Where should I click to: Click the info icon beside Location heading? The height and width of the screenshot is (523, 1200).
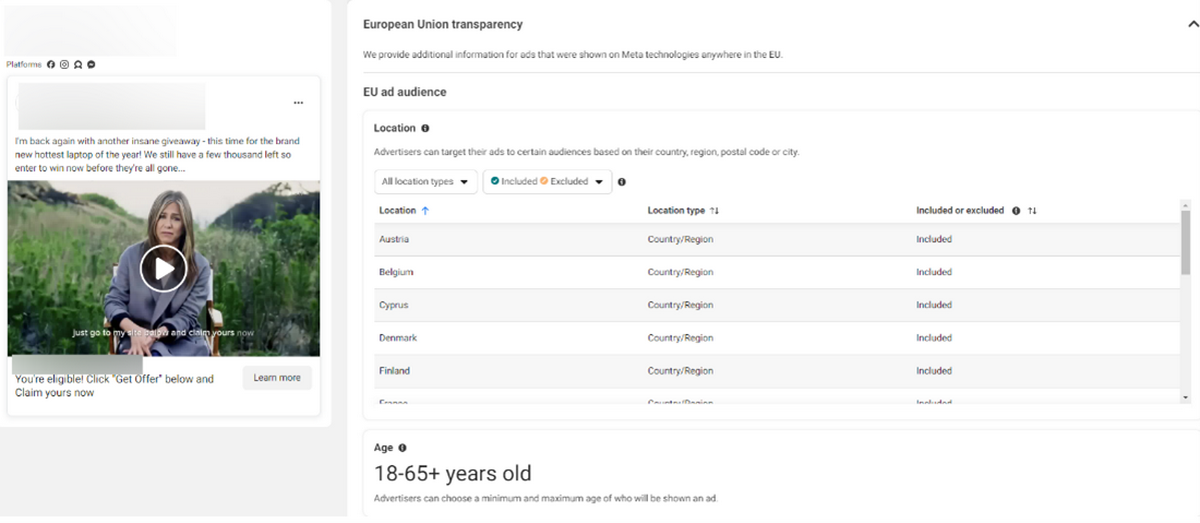coord(425,128)
